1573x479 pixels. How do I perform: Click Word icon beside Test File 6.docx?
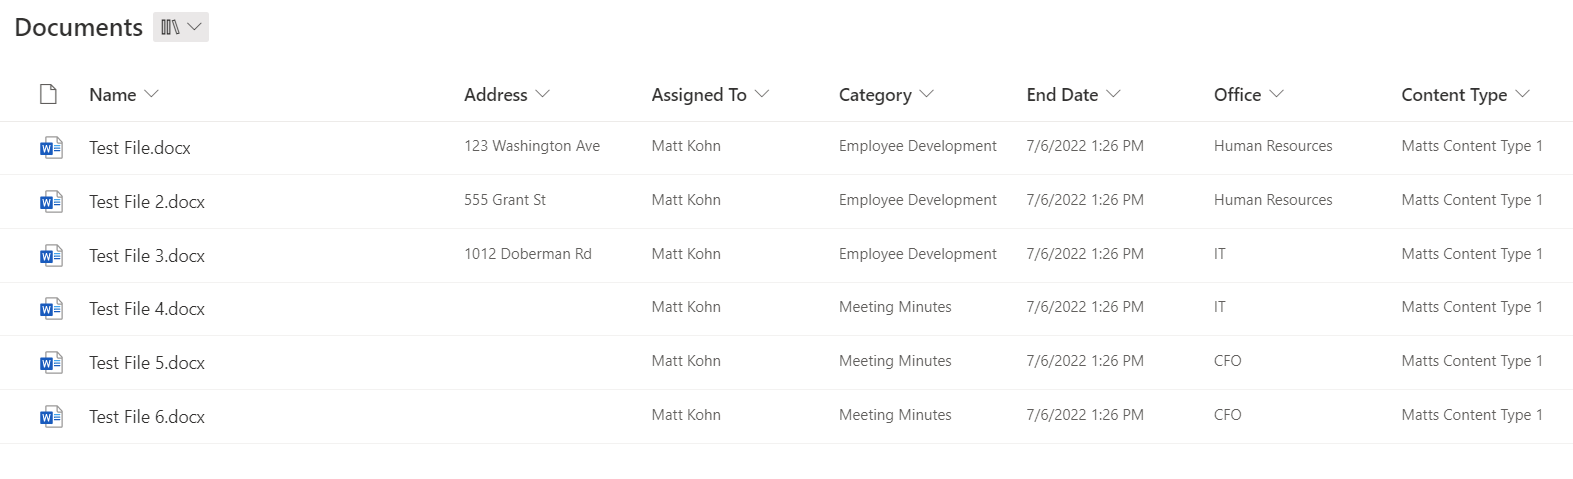click(51, 417)
